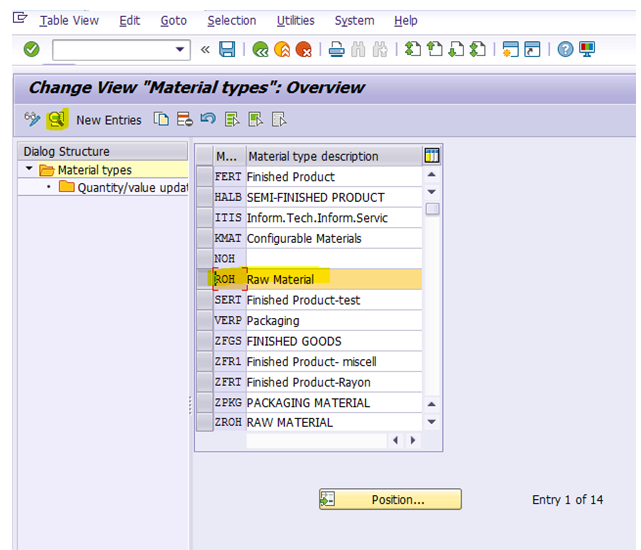The height and width of the screenshot is (550, 641).
Task: Click the Display/Change toggle pencil icon
Action: coord(32,119)
